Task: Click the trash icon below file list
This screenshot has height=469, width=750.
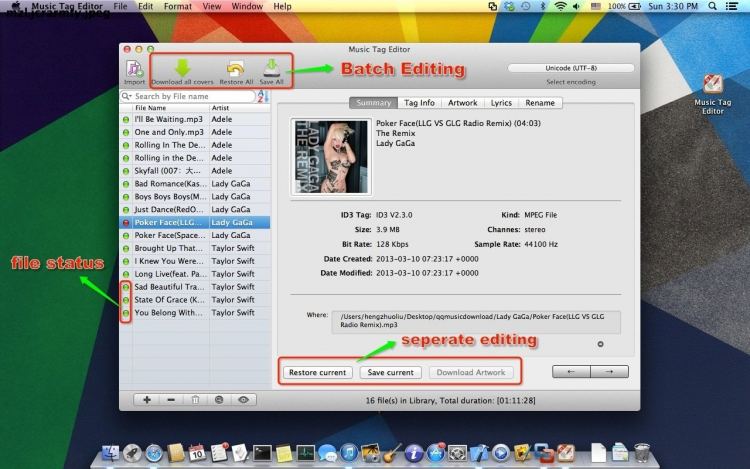Action: point(195,400)
